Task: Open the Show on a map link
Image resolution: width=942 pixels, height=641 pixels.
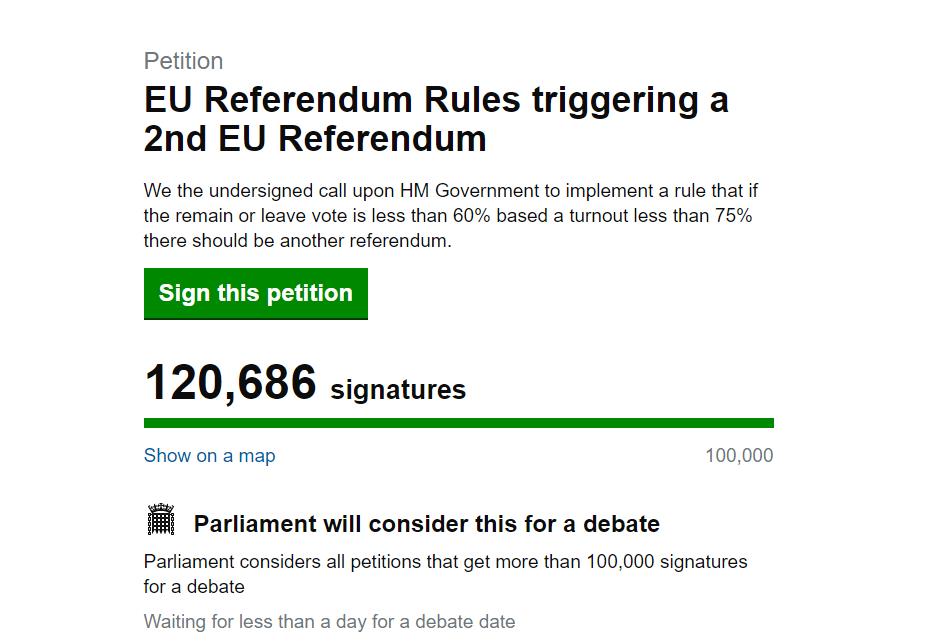Action: [209, 456]
